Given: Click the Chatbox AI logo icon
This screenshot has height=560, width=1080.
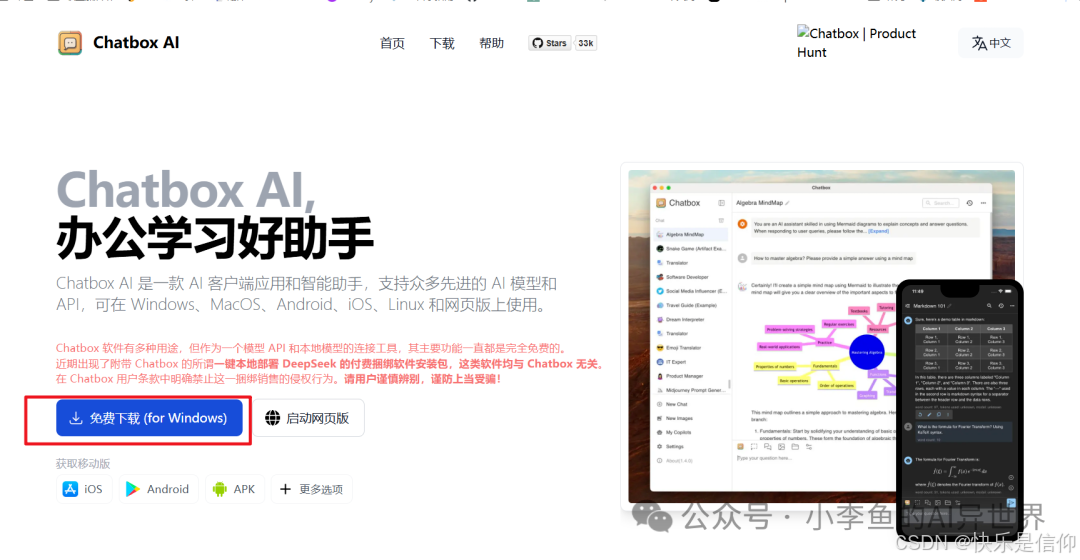Looking at the screenshot, I should pos(70,43).
